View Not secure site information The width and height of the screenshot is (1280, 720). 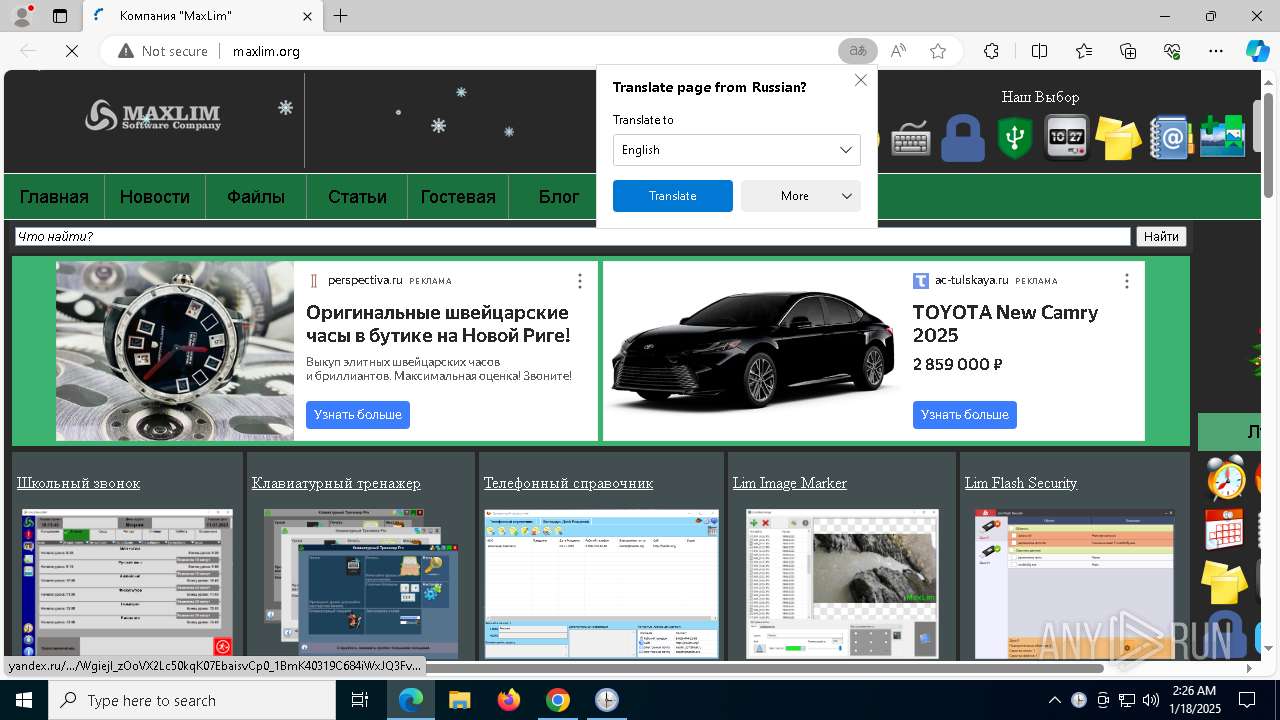pyautogui.click(x=163, y=51)
